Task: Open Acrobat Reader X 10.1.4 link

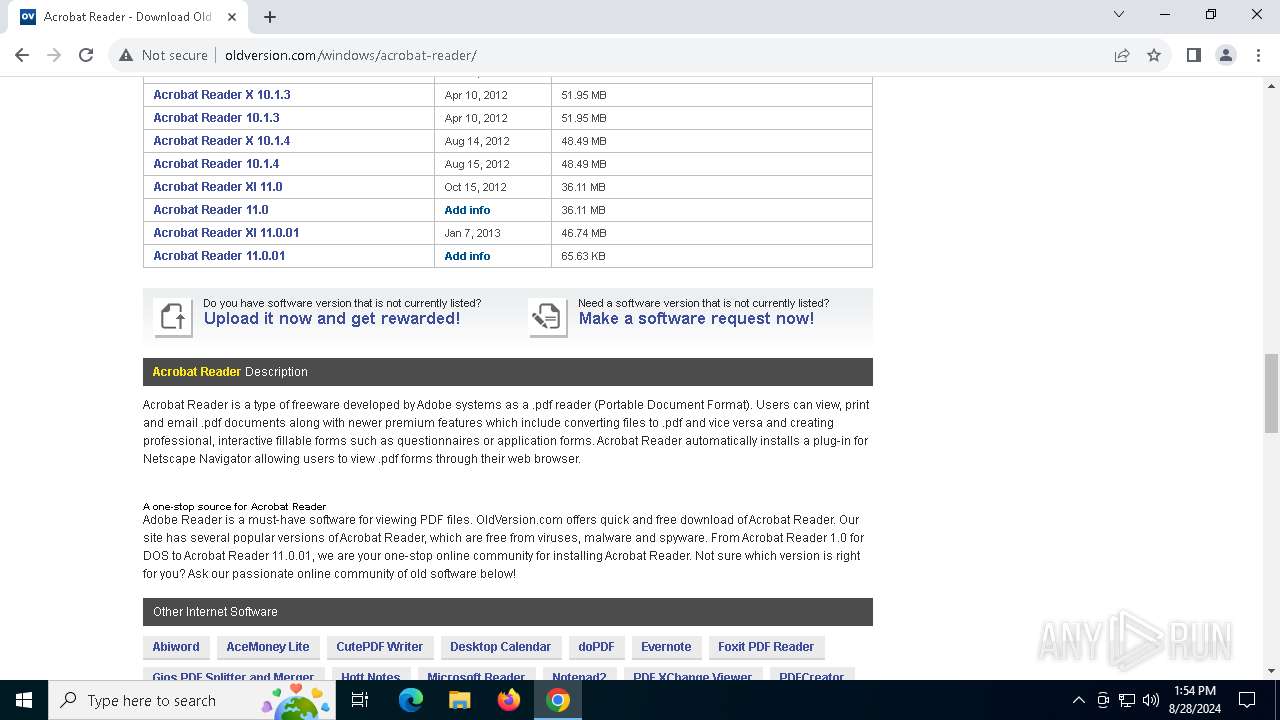Action: 222,141
